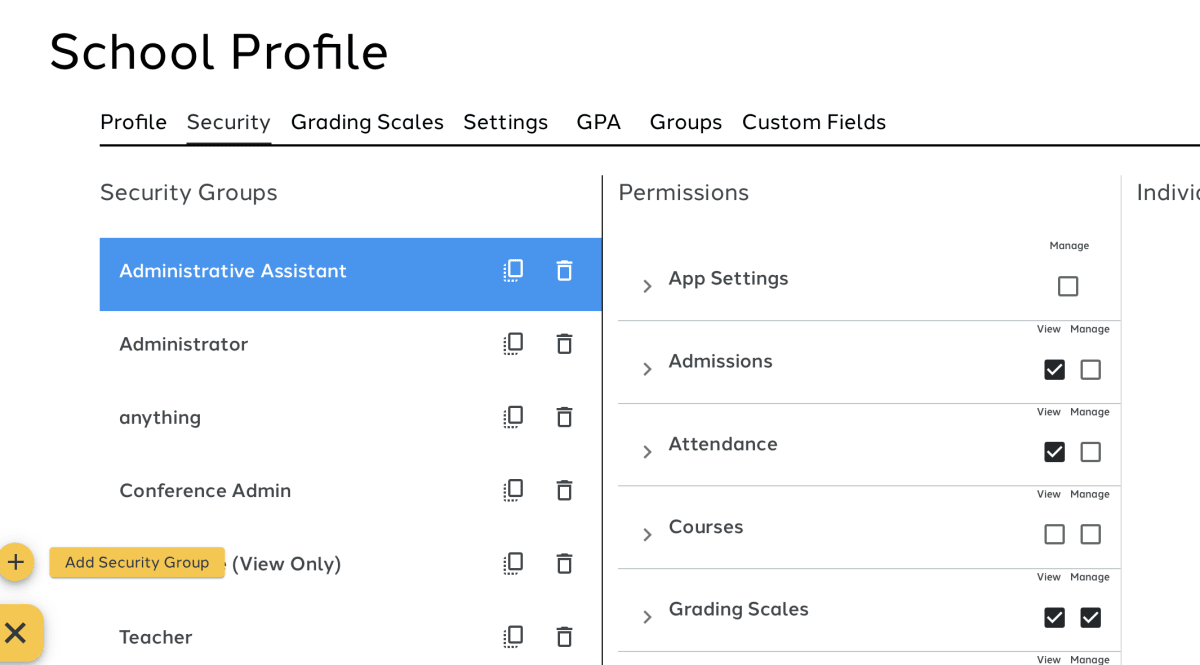Expand the Attendance permissions section
Screen dimensions: 1200x665
click(x=647, y=452)
